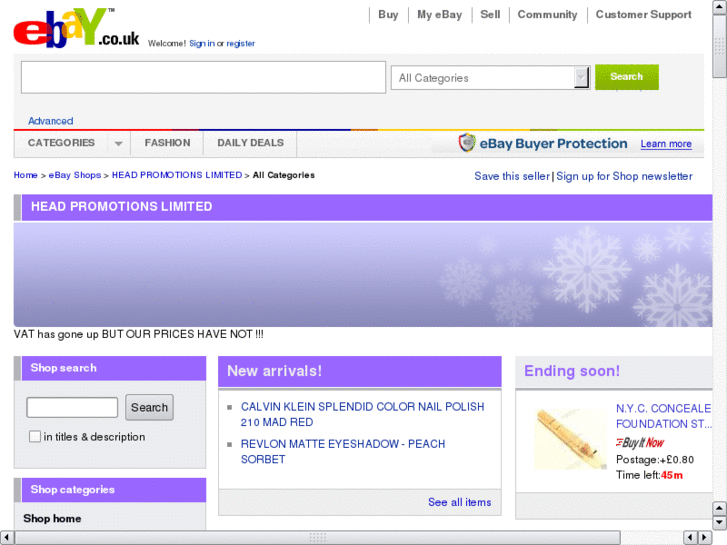Click the horizontal scrollbar right arrow at far right
The width and height of the screenshot is (727, 545).
705,537
